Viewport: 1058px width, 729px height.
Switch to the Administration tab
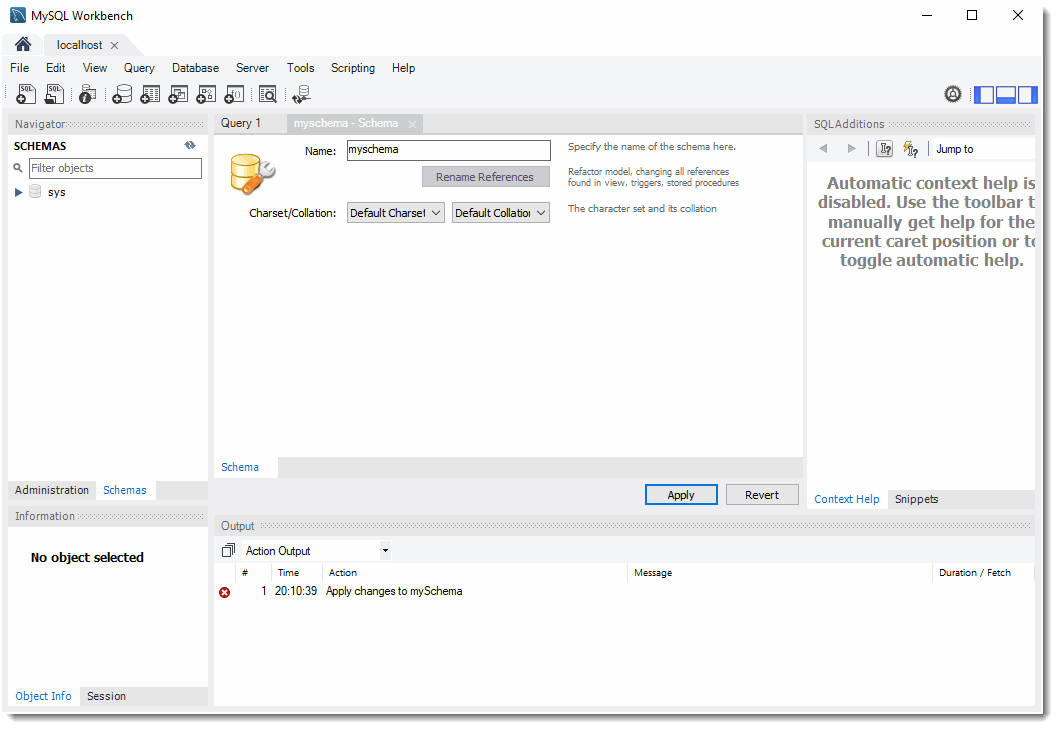[52, 490]
